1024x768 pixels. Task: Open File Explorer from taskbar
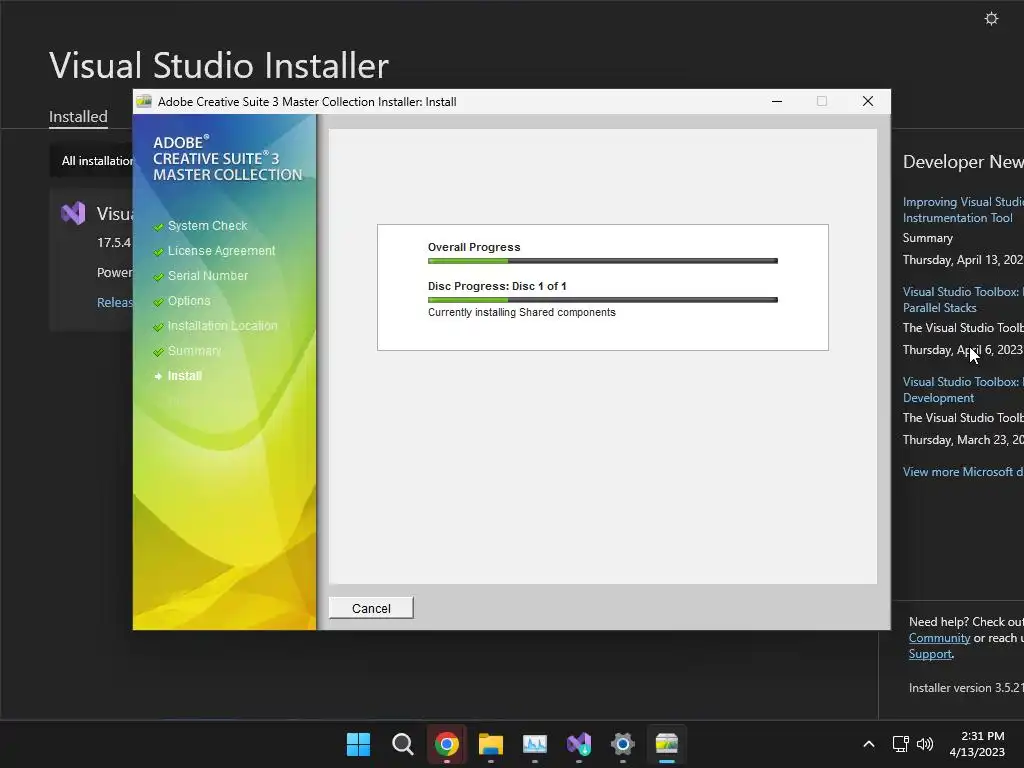click(490, 744)
